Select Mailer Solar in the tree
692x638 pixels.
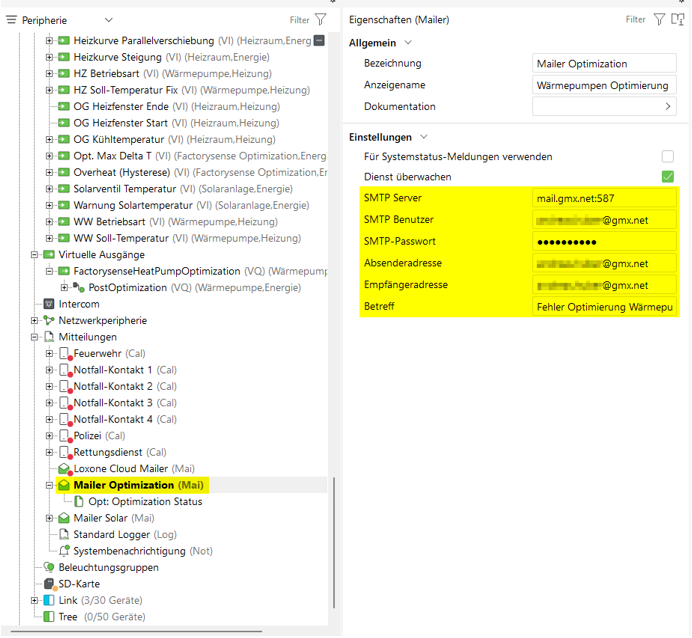pyautogui.click(x=113, y=518)
